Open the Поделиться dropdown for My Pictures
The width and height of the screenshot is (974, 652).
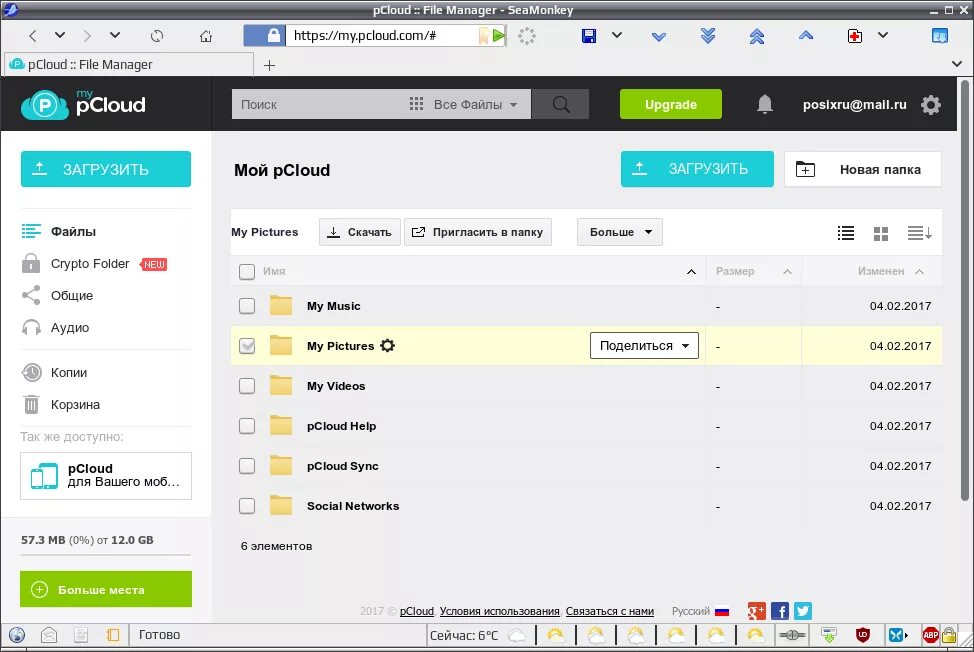pyautogui.click(x=644, y=346)
